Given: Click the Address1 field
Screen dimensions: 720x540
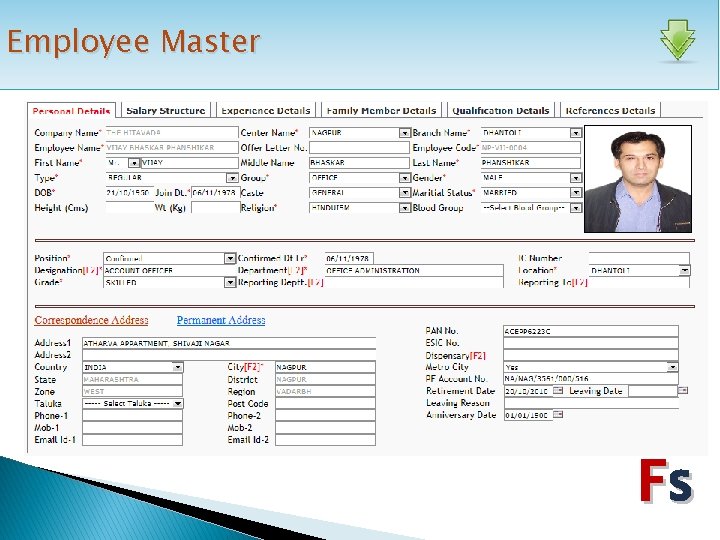Looking at the screenshot, I should 229,343.
